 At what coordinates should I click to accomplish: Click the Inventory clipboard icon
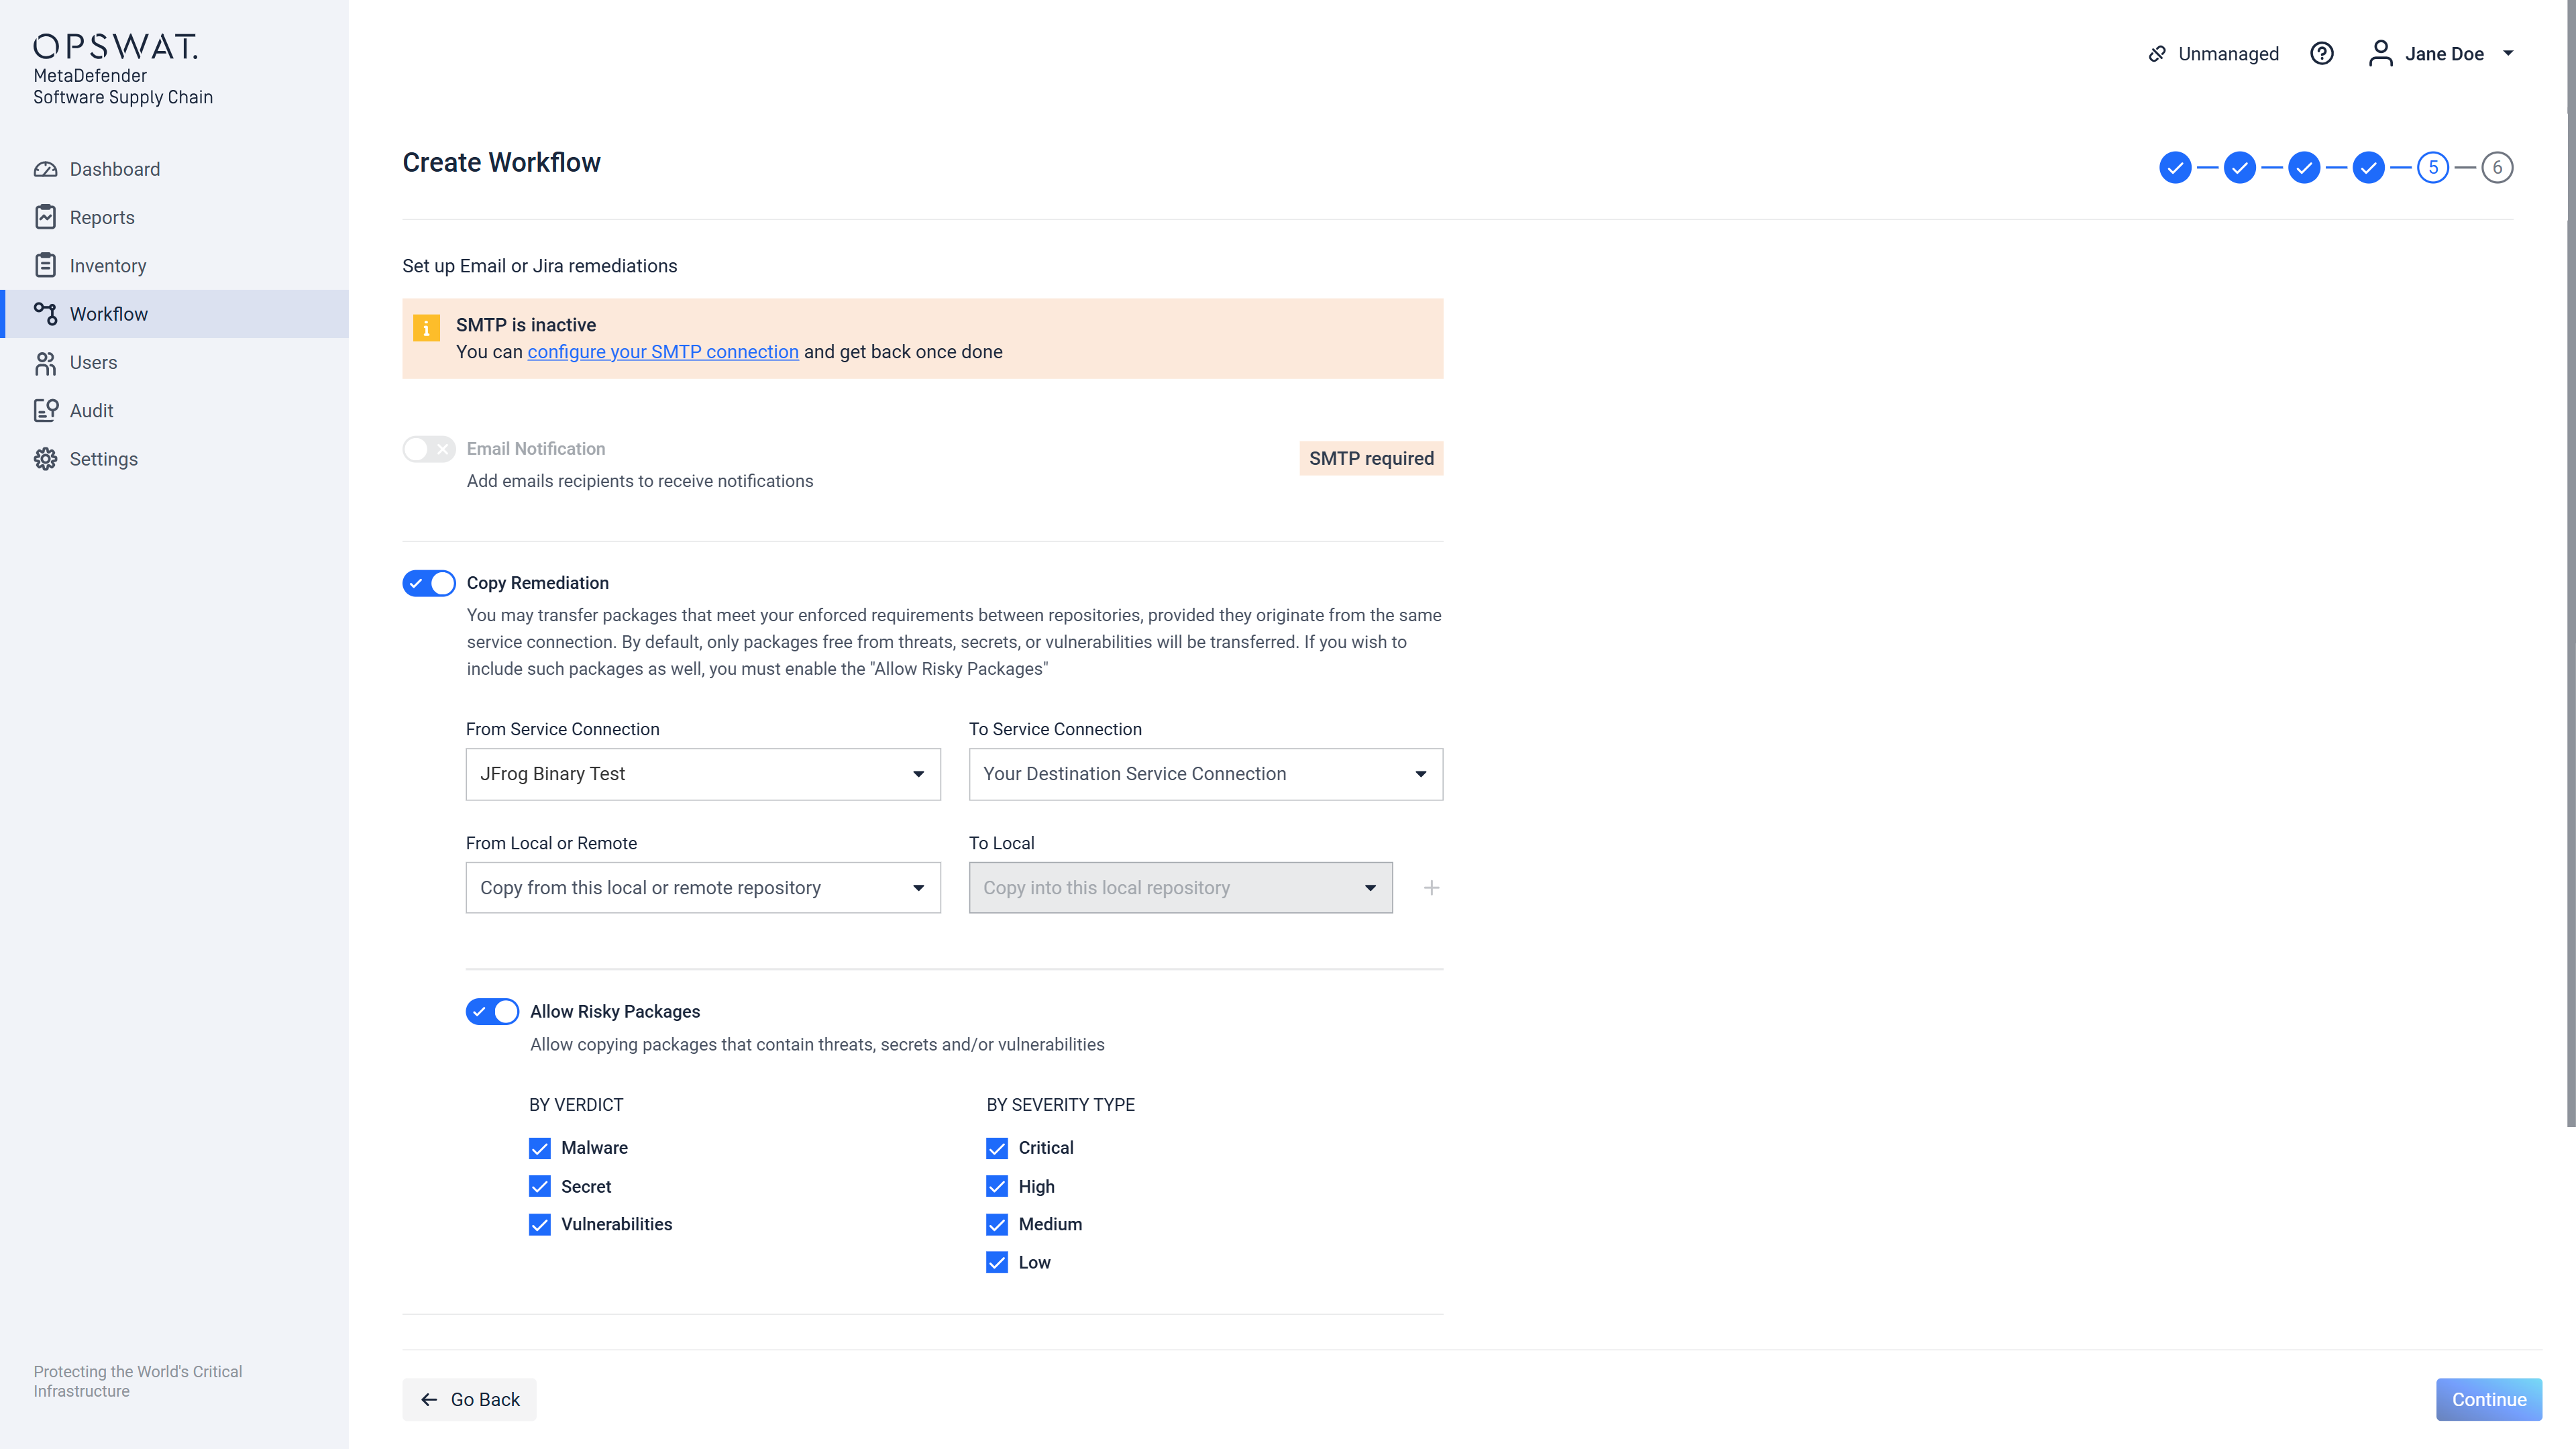45,265
